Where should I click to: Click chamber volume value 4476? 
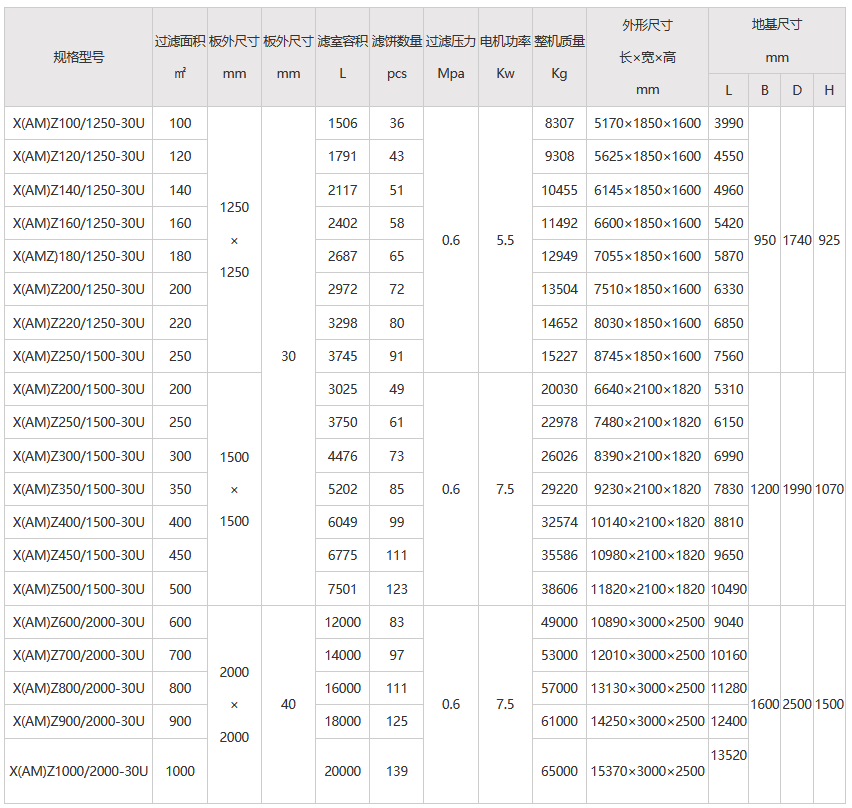(x=342, y=456)
